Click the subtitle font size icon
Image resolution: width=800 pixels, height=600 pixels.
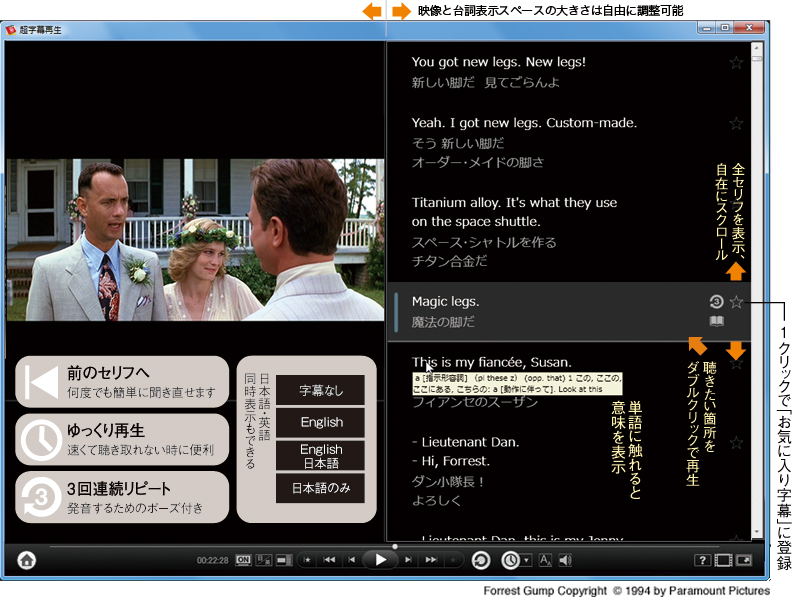[545, 560]
